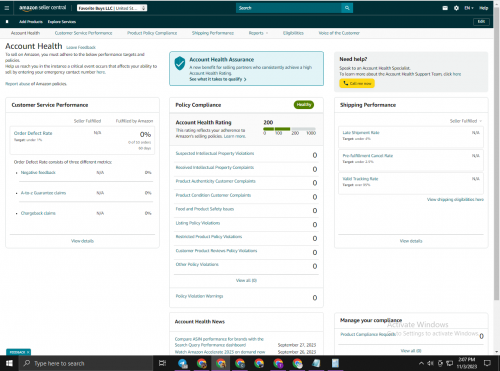
Task: Open Customer Service Performance tab
Action: point(83,33)
